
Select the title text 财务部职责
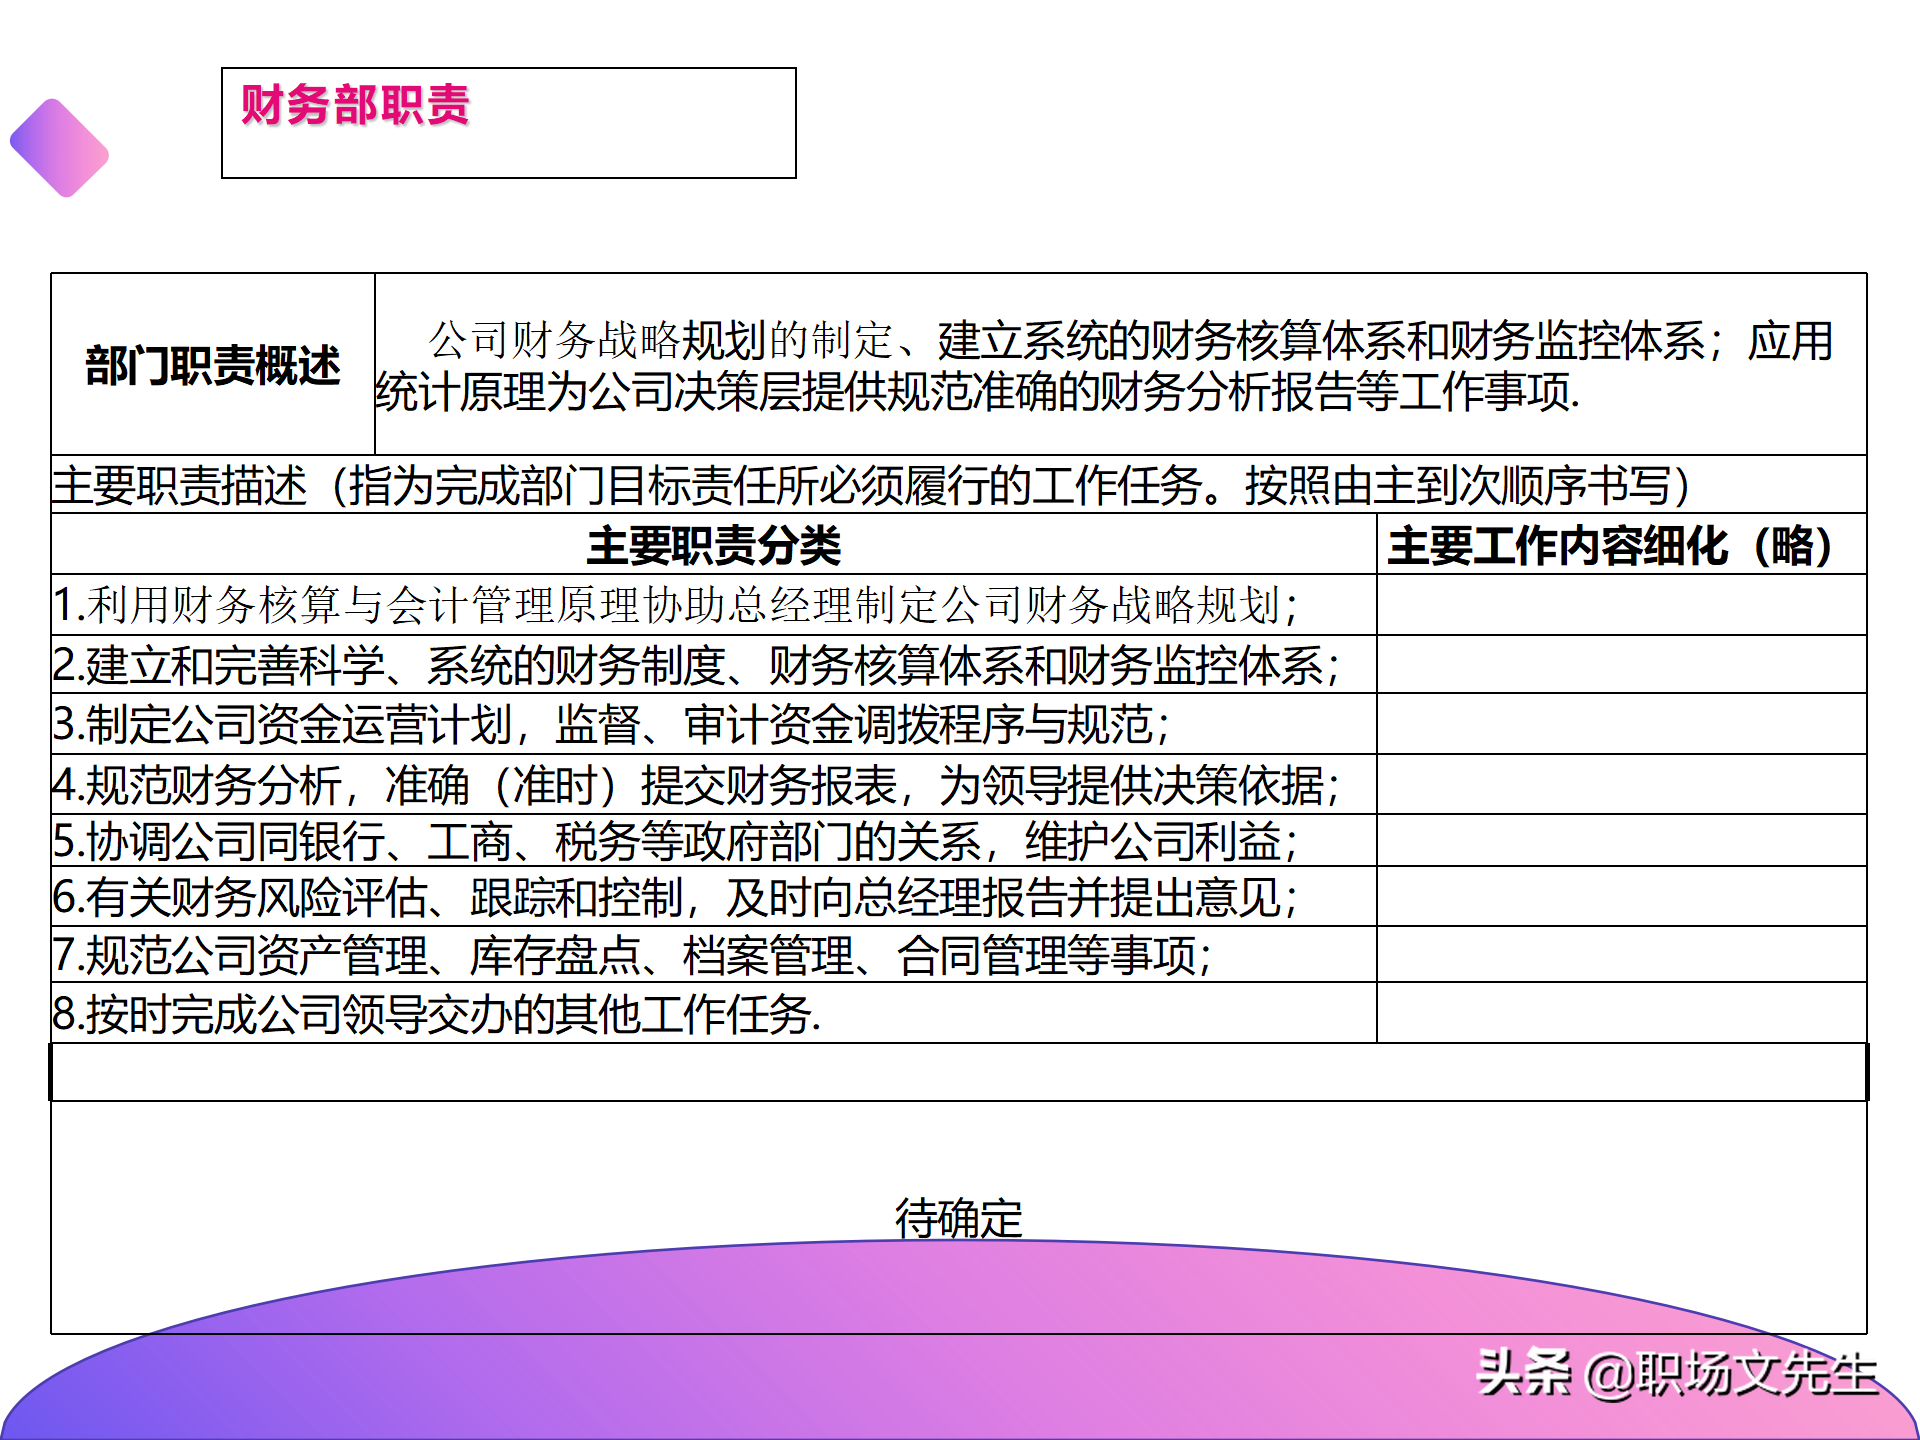(x=355, y=105)
